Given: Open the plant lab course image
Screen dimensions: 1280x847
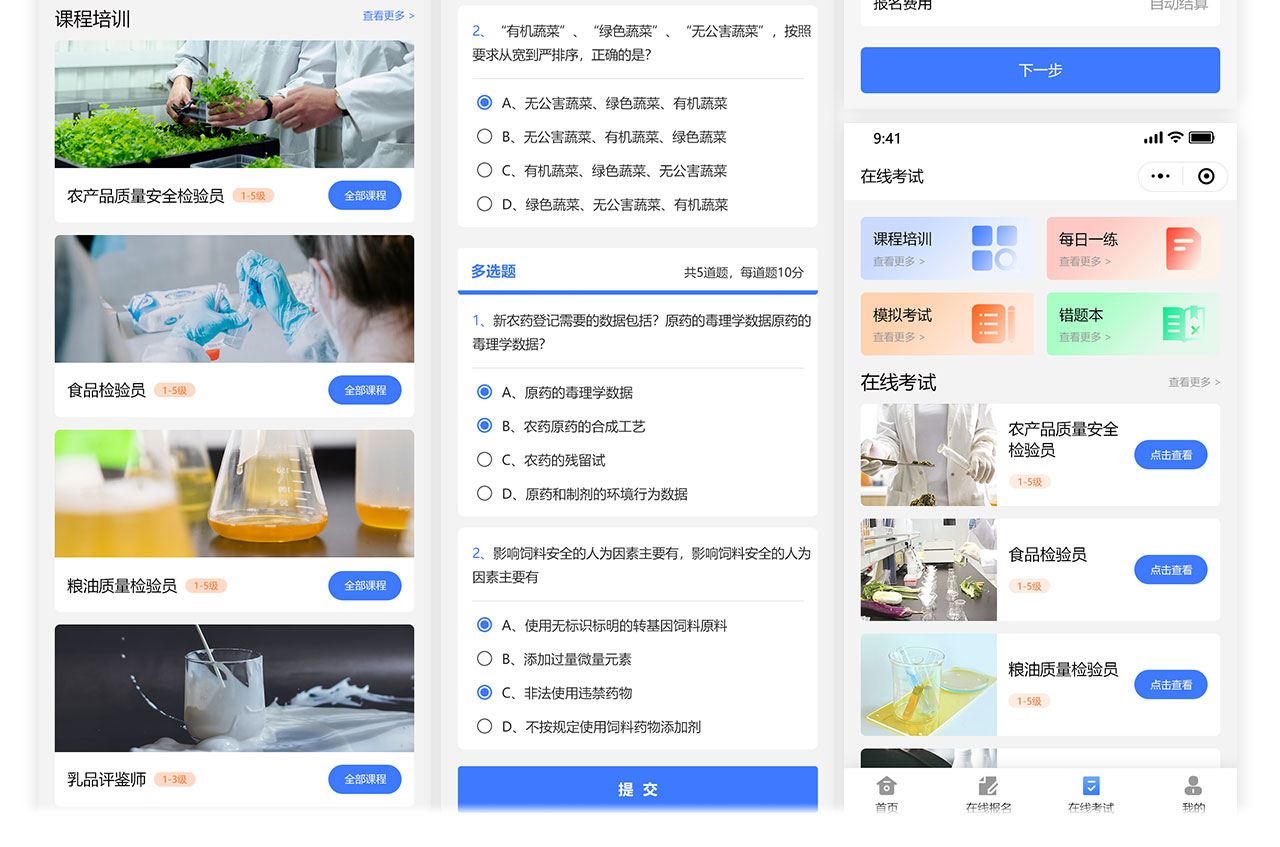Looking at the screenshot, I should pyautogui.click(x=234, y=104).
